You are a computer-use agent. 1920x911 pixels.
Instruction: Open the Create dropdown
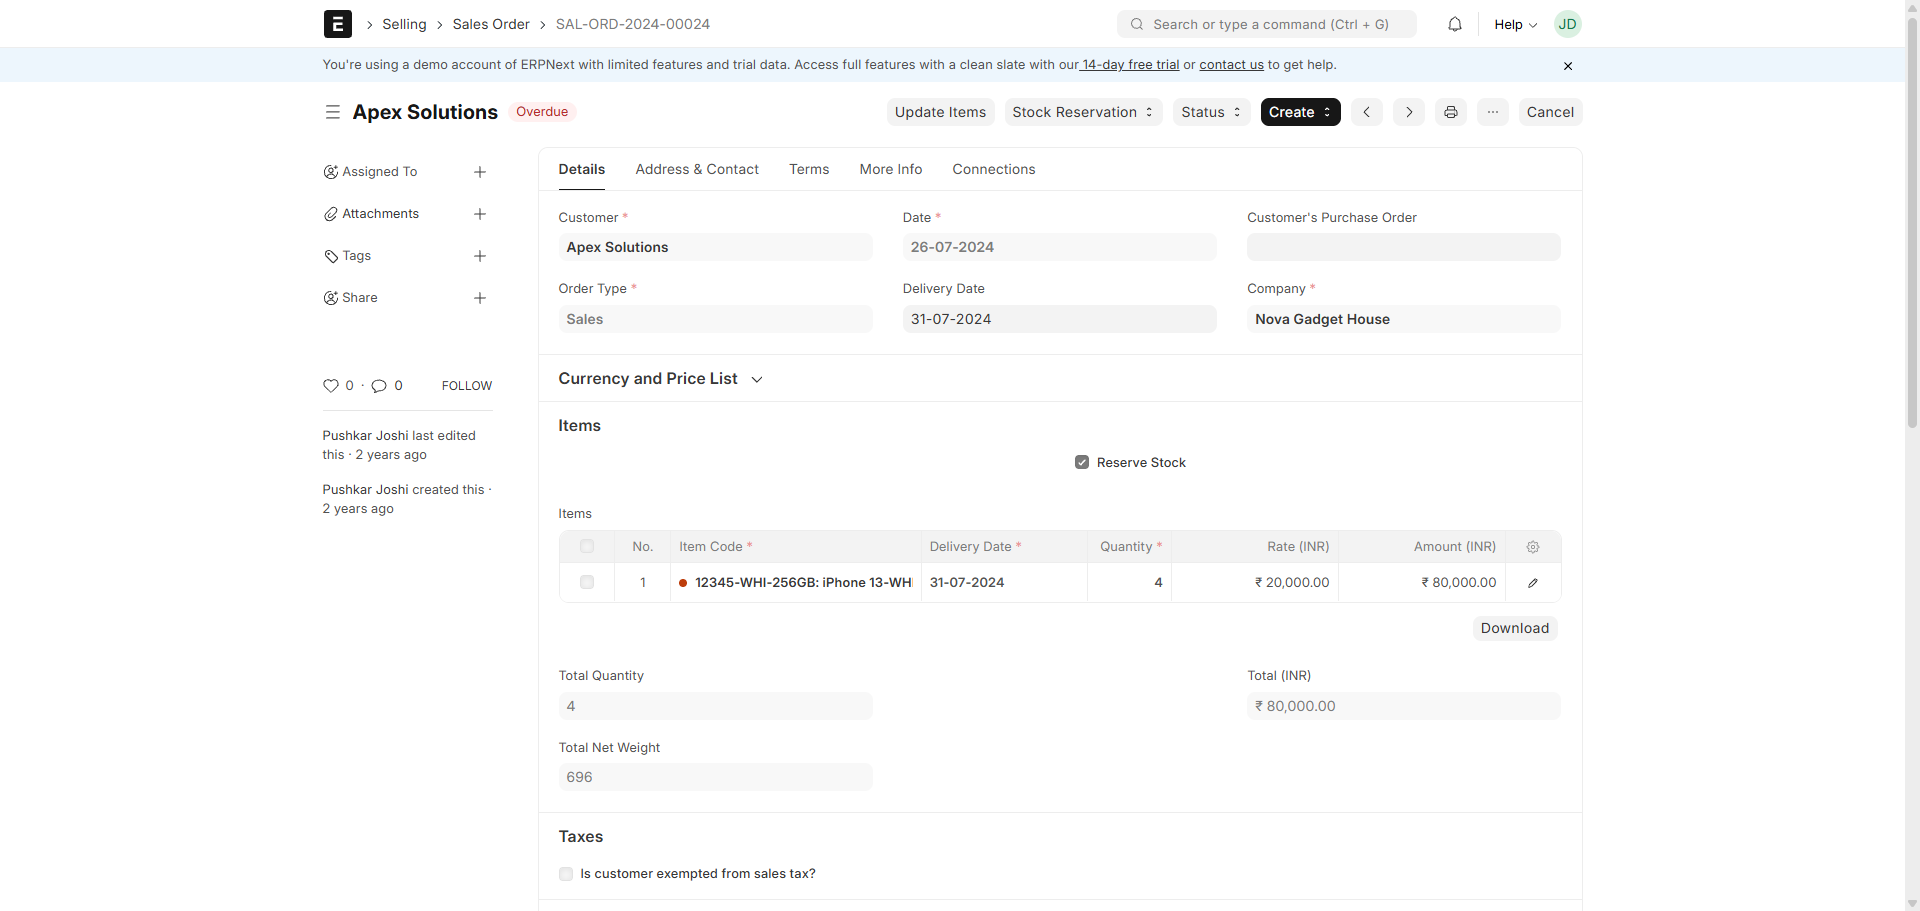pos(1300,112)
